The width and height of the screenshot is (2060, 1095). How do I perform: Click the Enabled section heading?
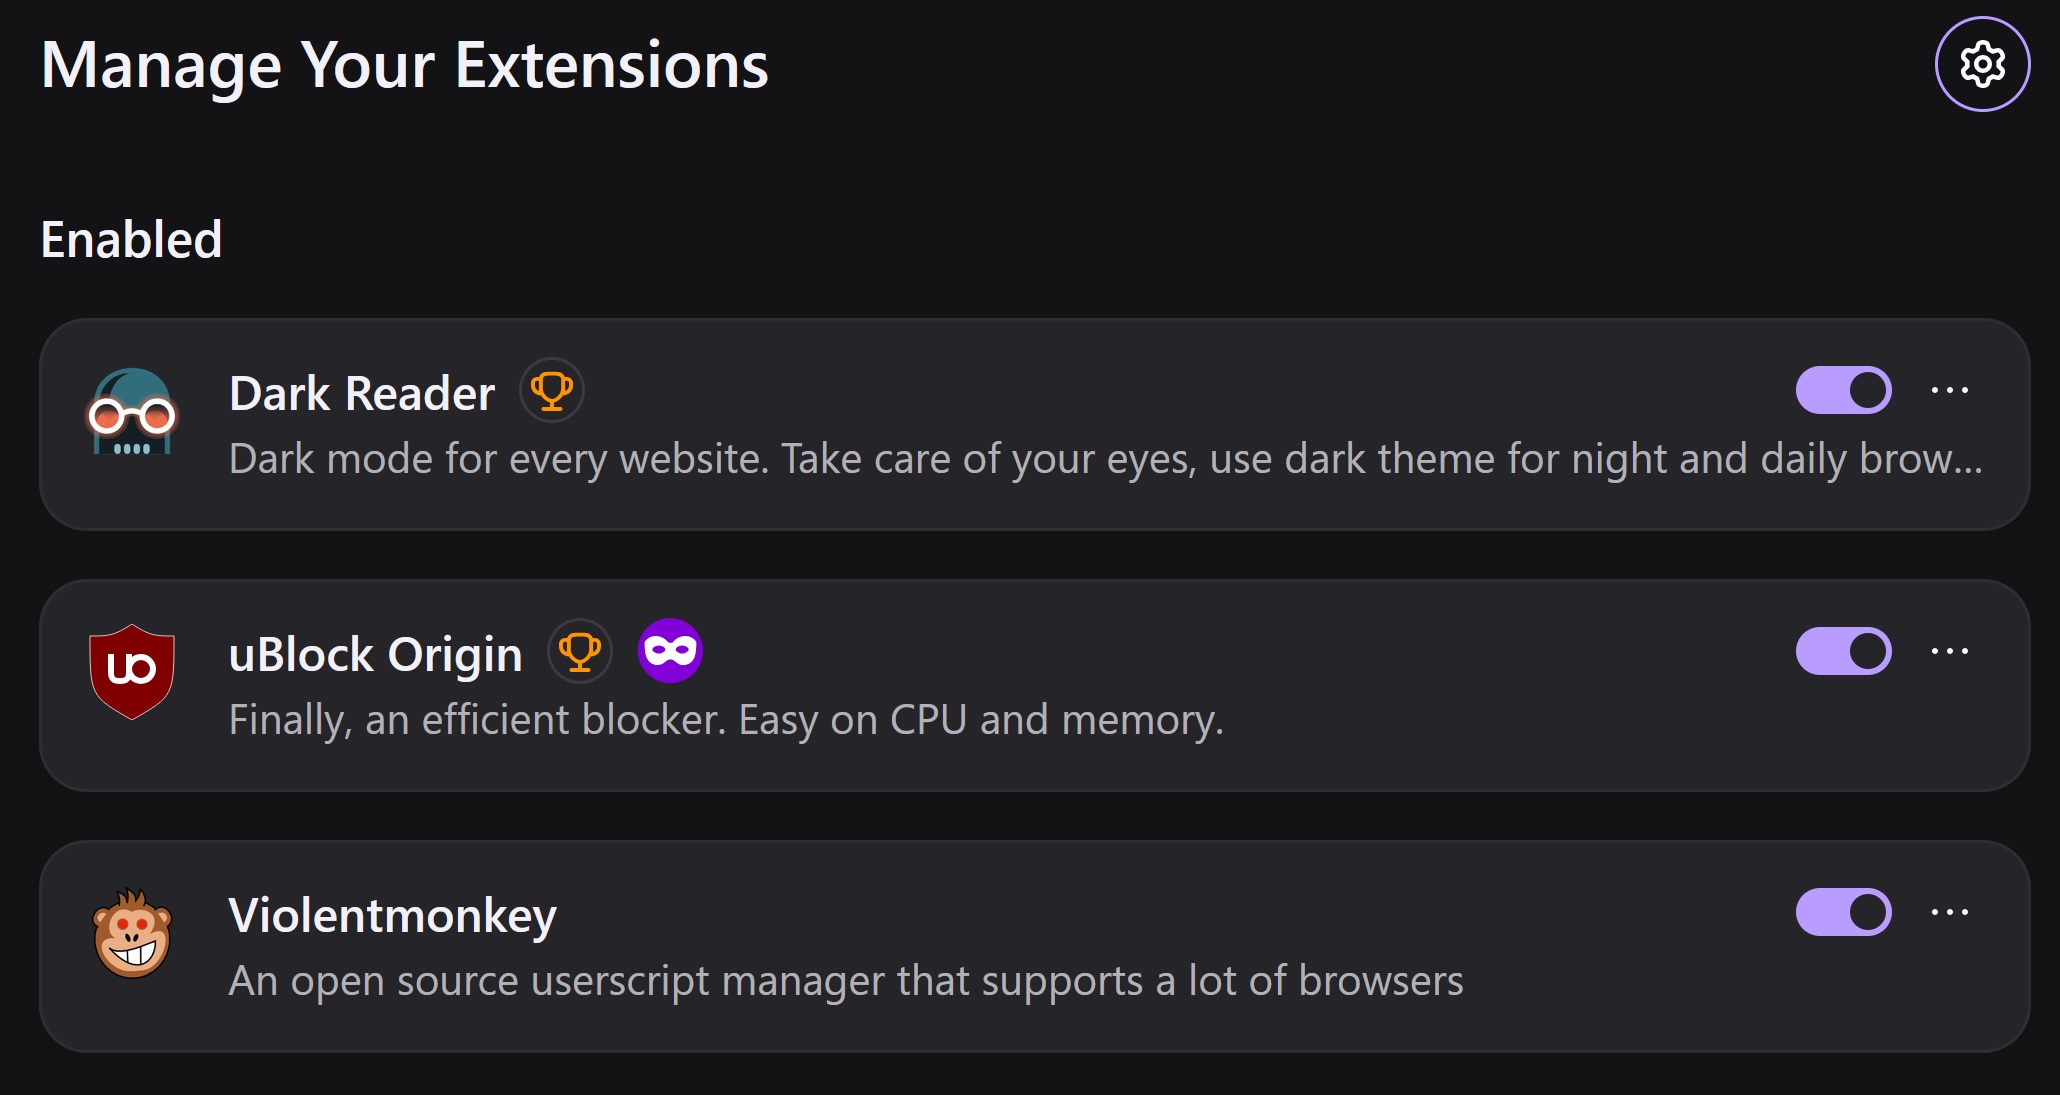click(131, 240)
